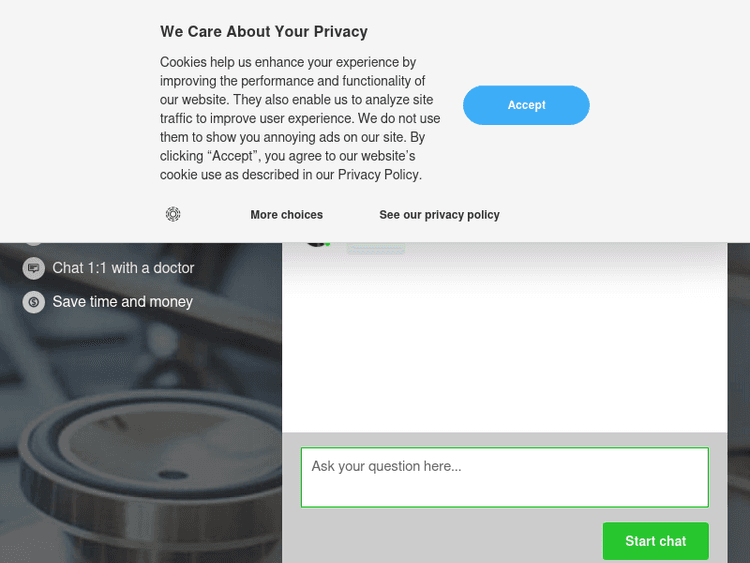
Task: Click the partially hidden chat message bubble
Action: [376, 247]
